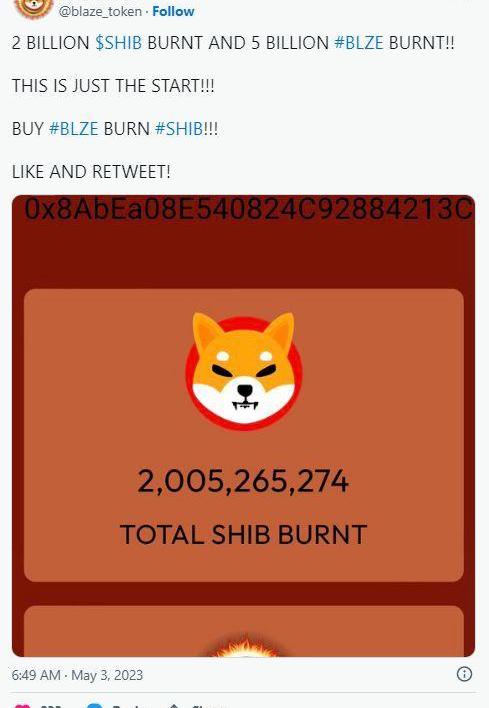Click the TOTAL SHIB BURNT label

click(x=243, y=535)
